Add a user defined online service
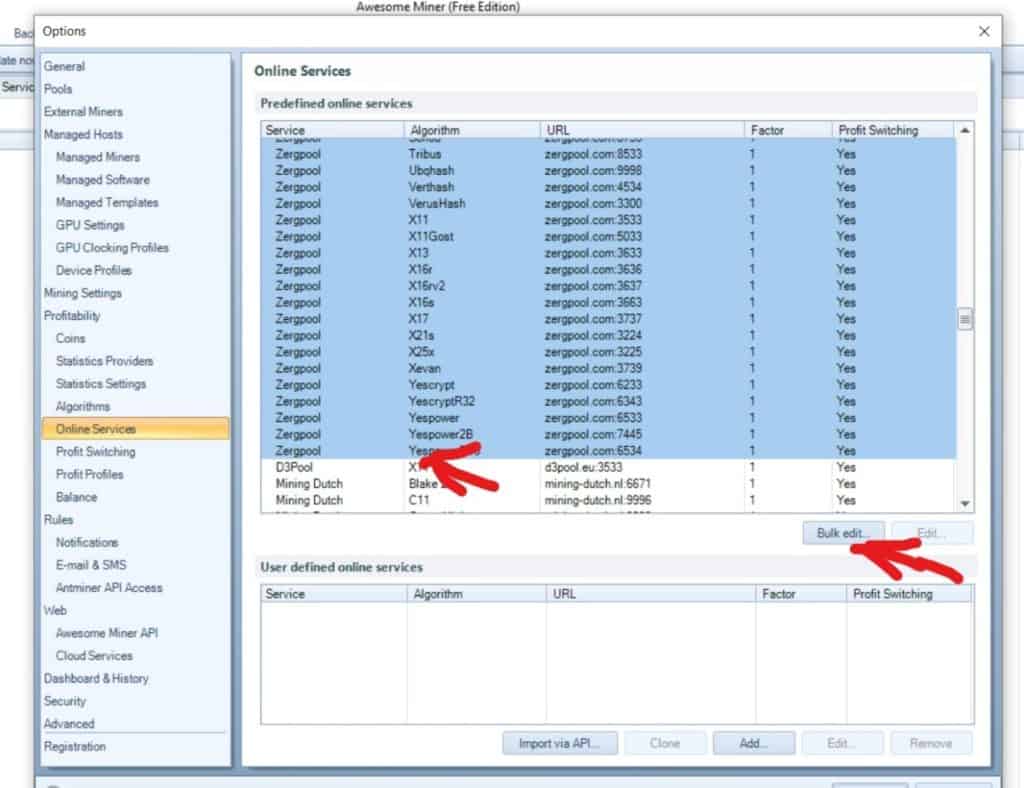The image size is (1024, 788). point(754,744)
